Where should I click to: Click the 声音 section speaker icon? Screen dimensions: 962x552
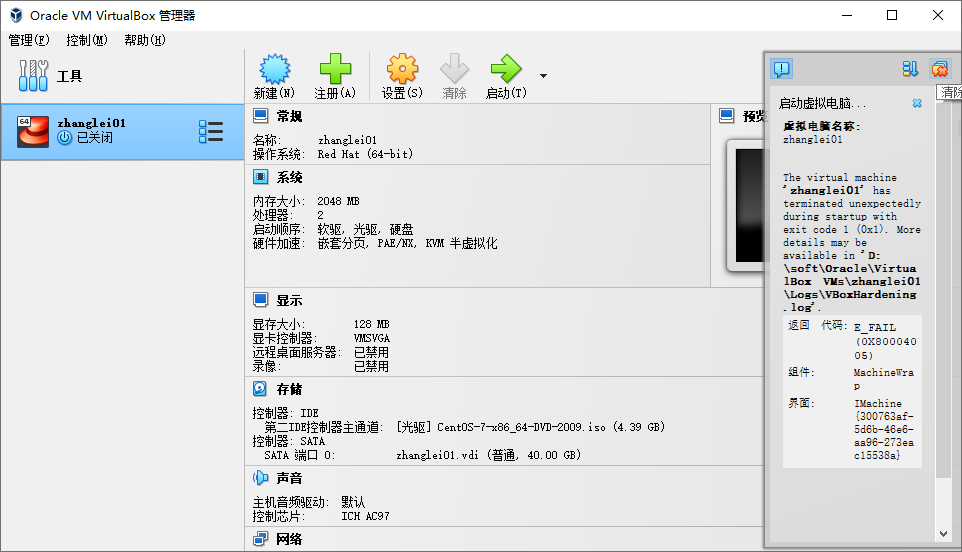click(x=261, y=477)
